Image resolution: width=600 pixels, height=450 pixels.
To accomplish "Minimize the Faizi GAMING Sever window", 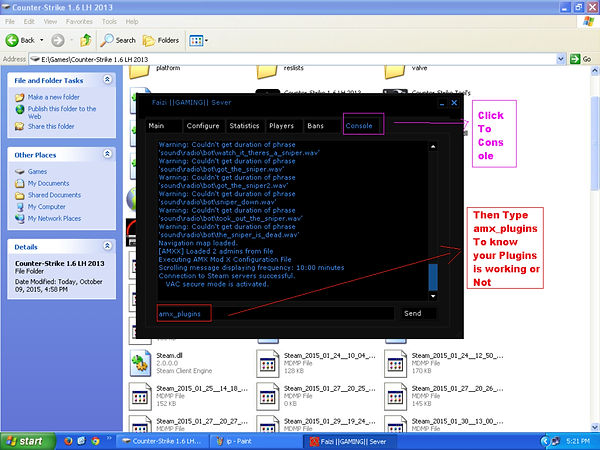I will (442, 103).
